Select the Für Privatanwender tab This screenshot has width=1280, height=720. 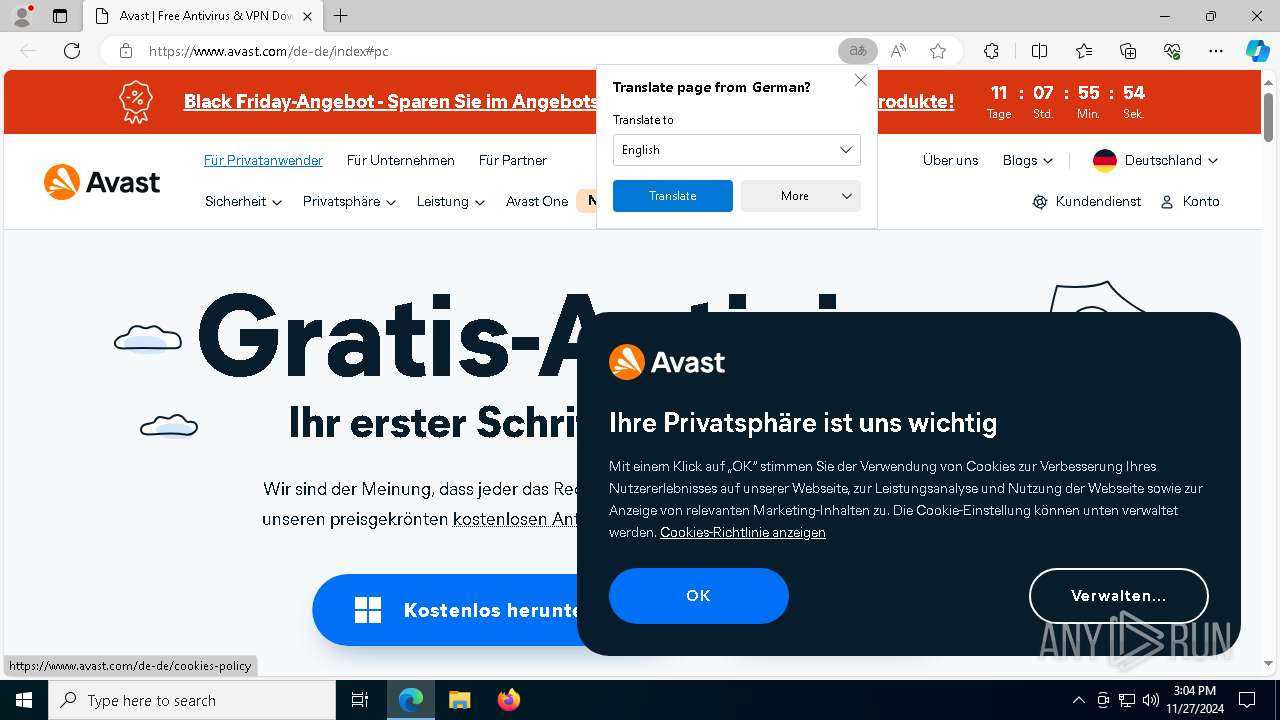click(x=263, y=160)
